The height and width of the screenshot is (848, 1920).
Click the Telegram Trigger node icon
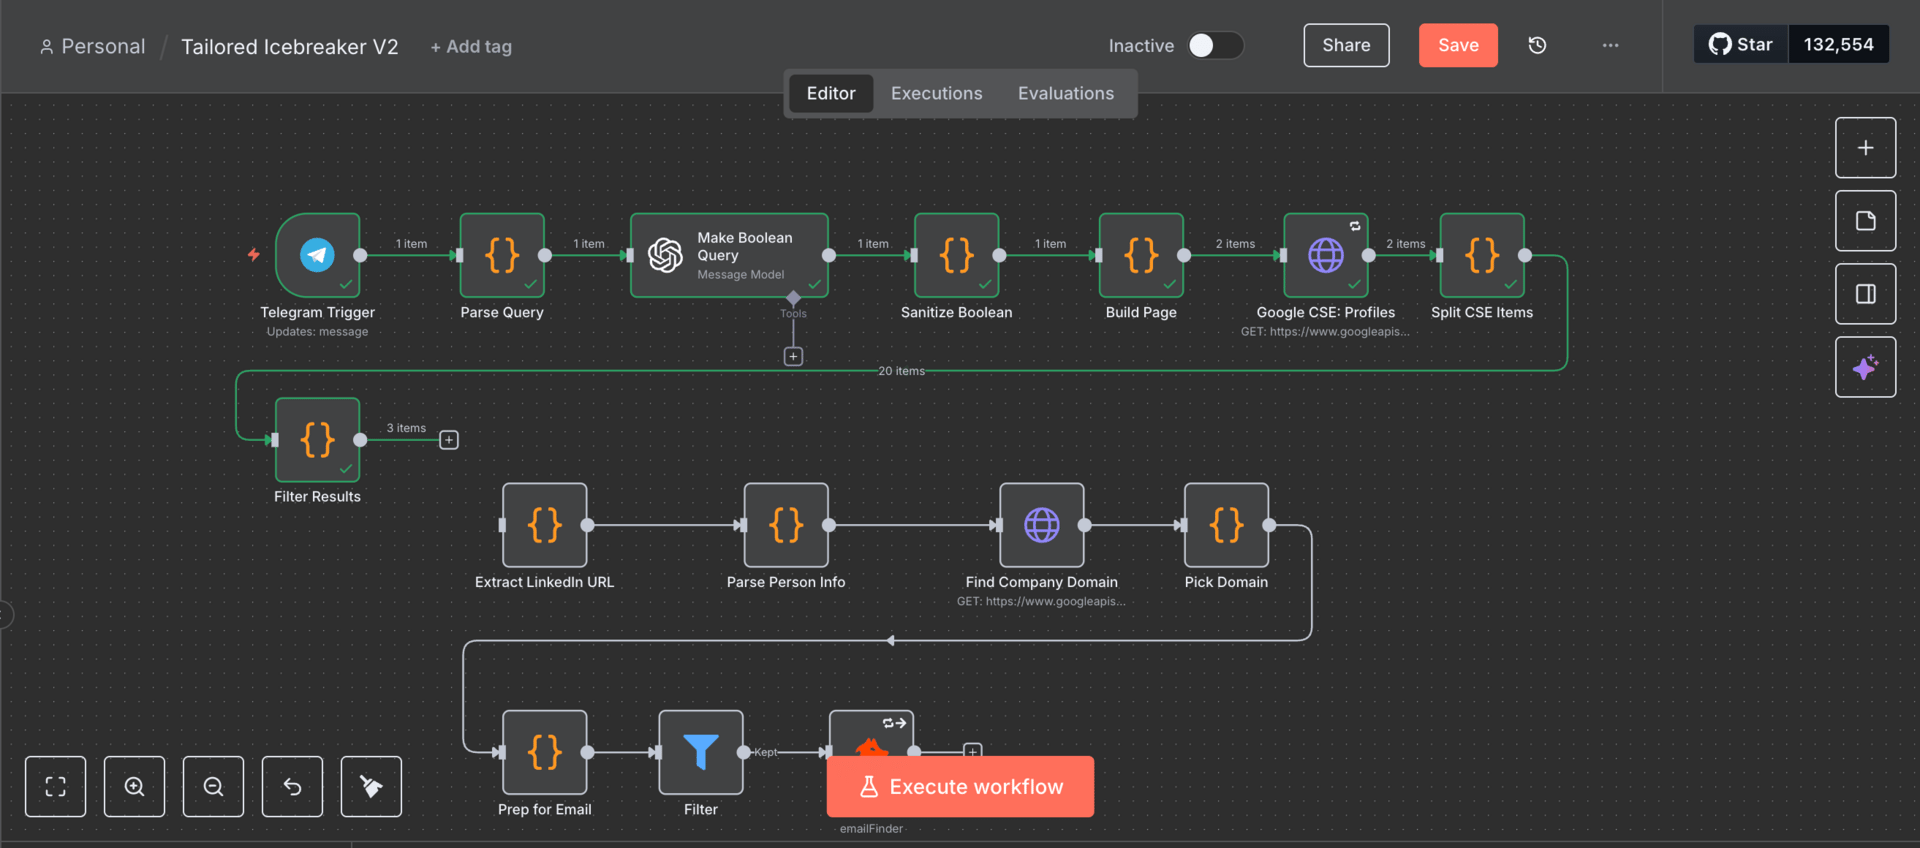(317, 255)
